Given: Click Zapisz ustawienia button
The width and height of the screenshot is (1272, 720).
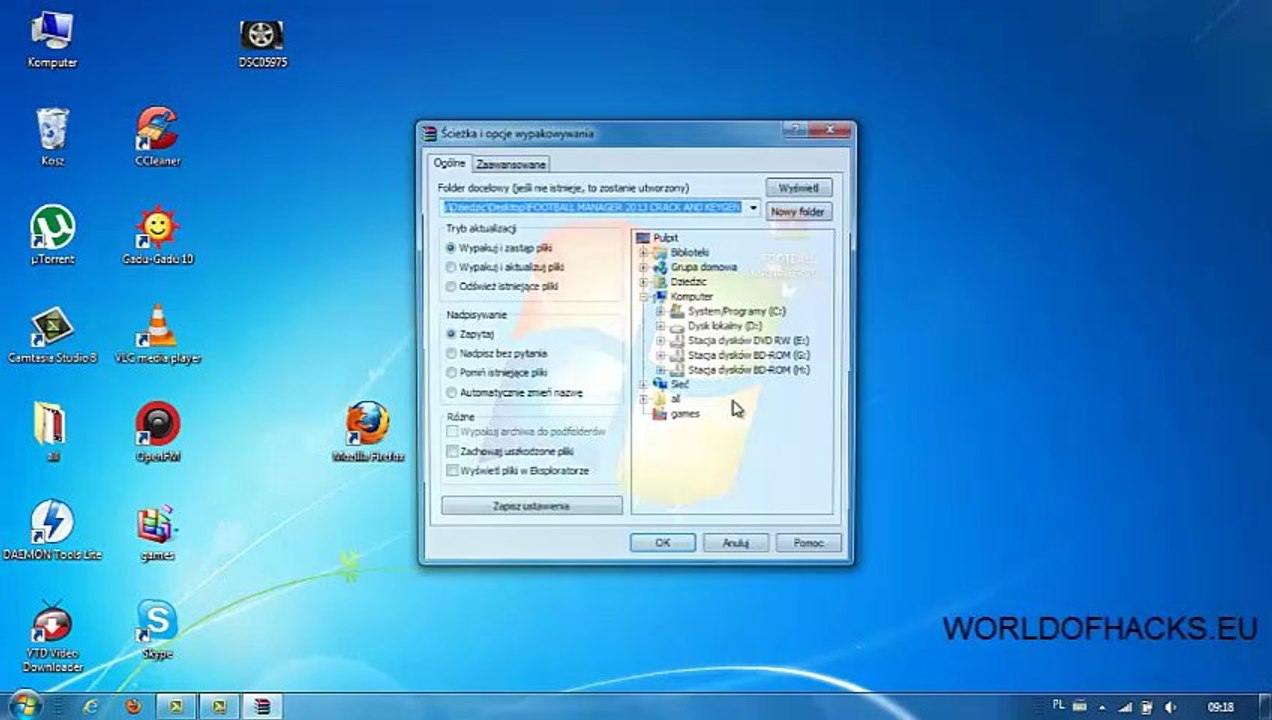Looking at the screenshot, I should [531, 506].
